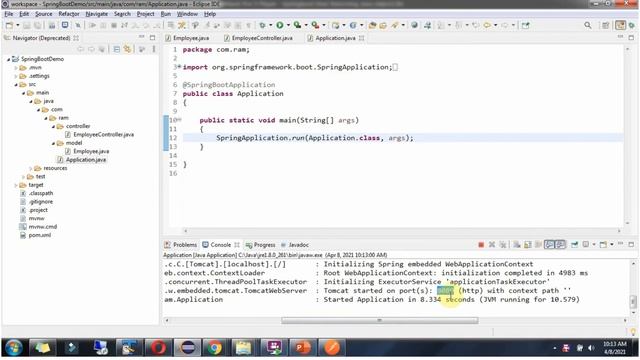Click the Clear Console icon
Image resolution: width=640 pixels, height=360 pixels.
pos(517,244)
